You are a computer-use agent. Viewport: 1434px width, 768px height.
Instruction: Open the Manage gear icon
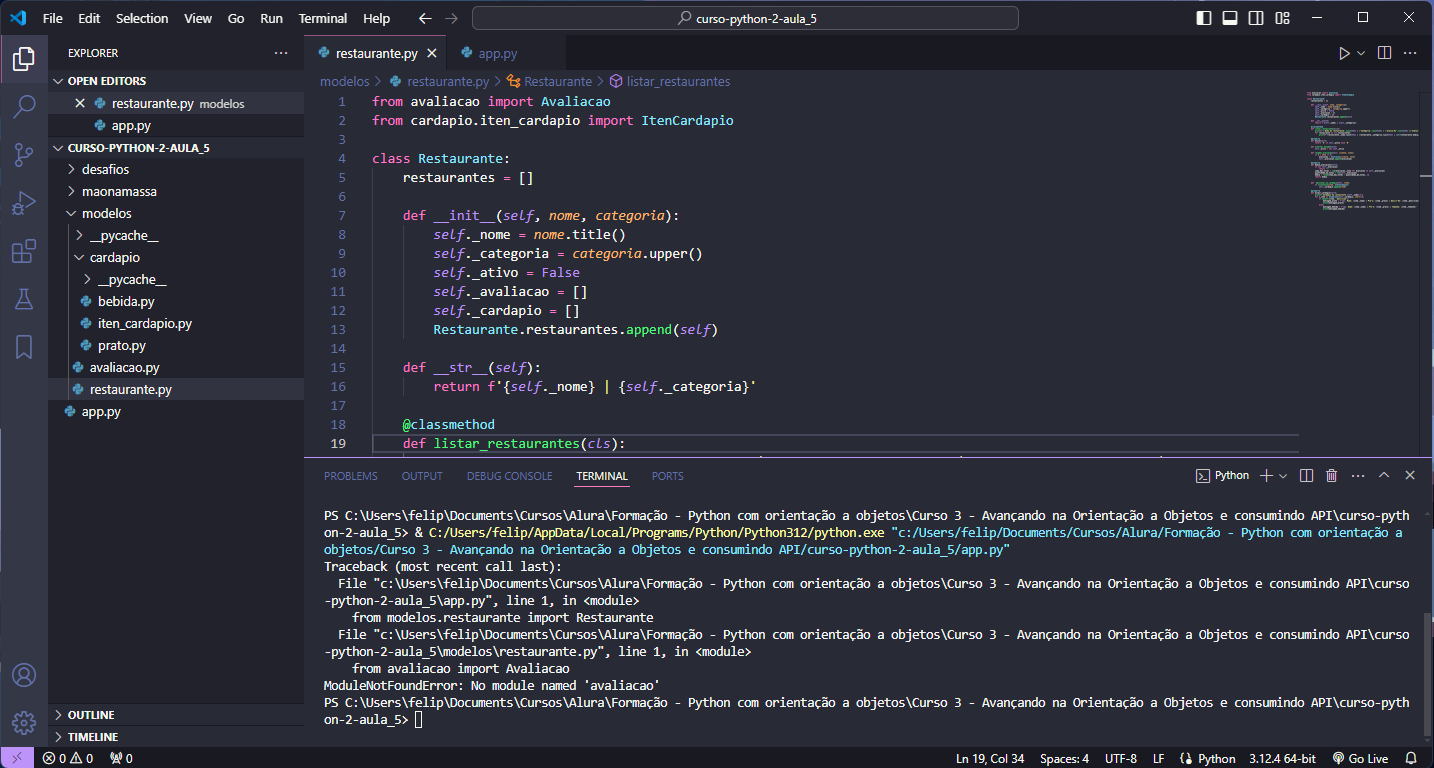(24, 722)
